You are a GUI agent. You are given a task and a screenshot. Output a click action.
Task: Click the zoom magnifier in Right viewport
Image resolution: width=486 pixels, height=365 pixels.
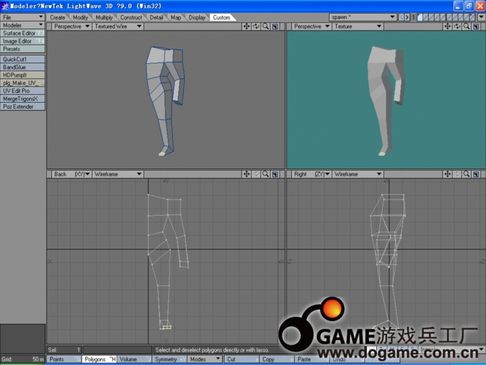tap(466, 174)
